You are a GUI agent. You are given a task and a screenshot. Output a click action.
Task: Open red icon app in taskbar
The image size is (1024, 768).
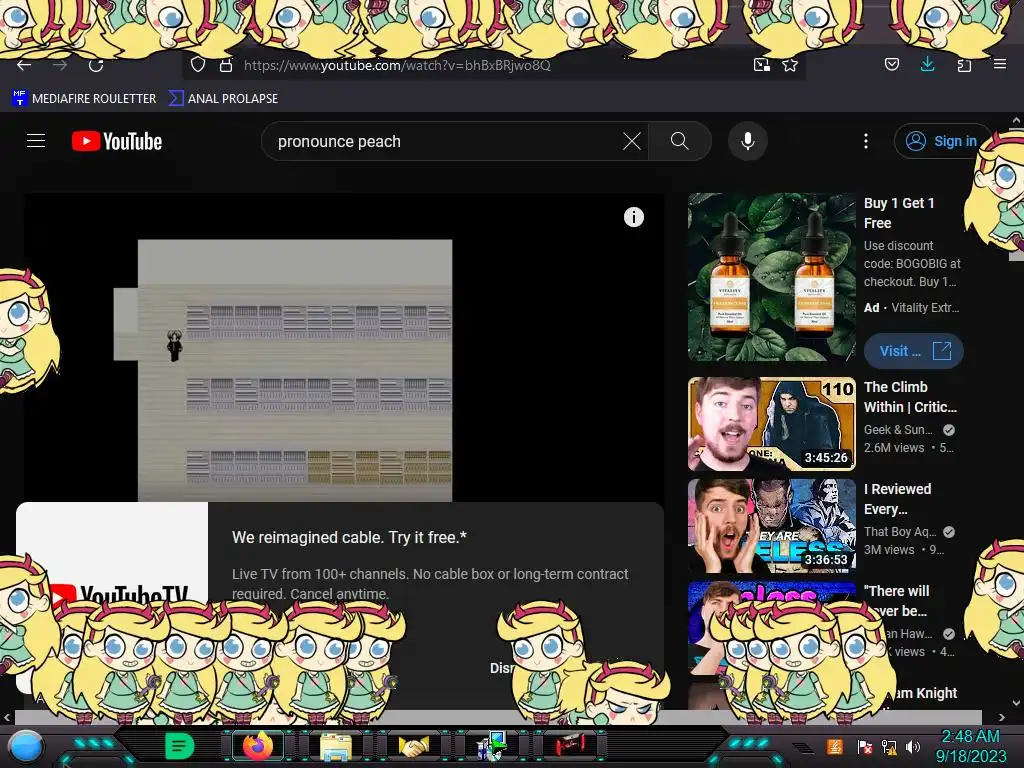[x=570, y=746]
